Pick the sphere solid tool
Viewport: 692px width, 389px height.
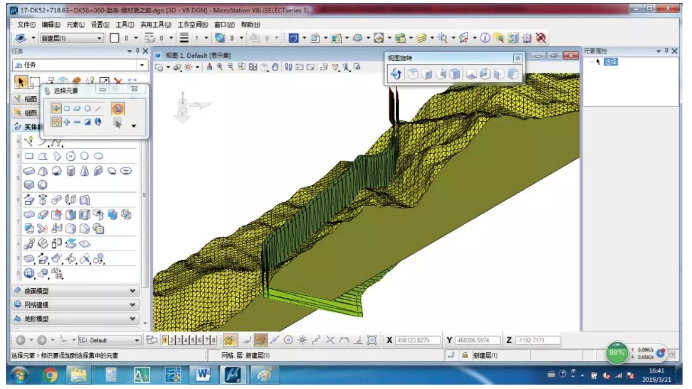tap(56, 171)
